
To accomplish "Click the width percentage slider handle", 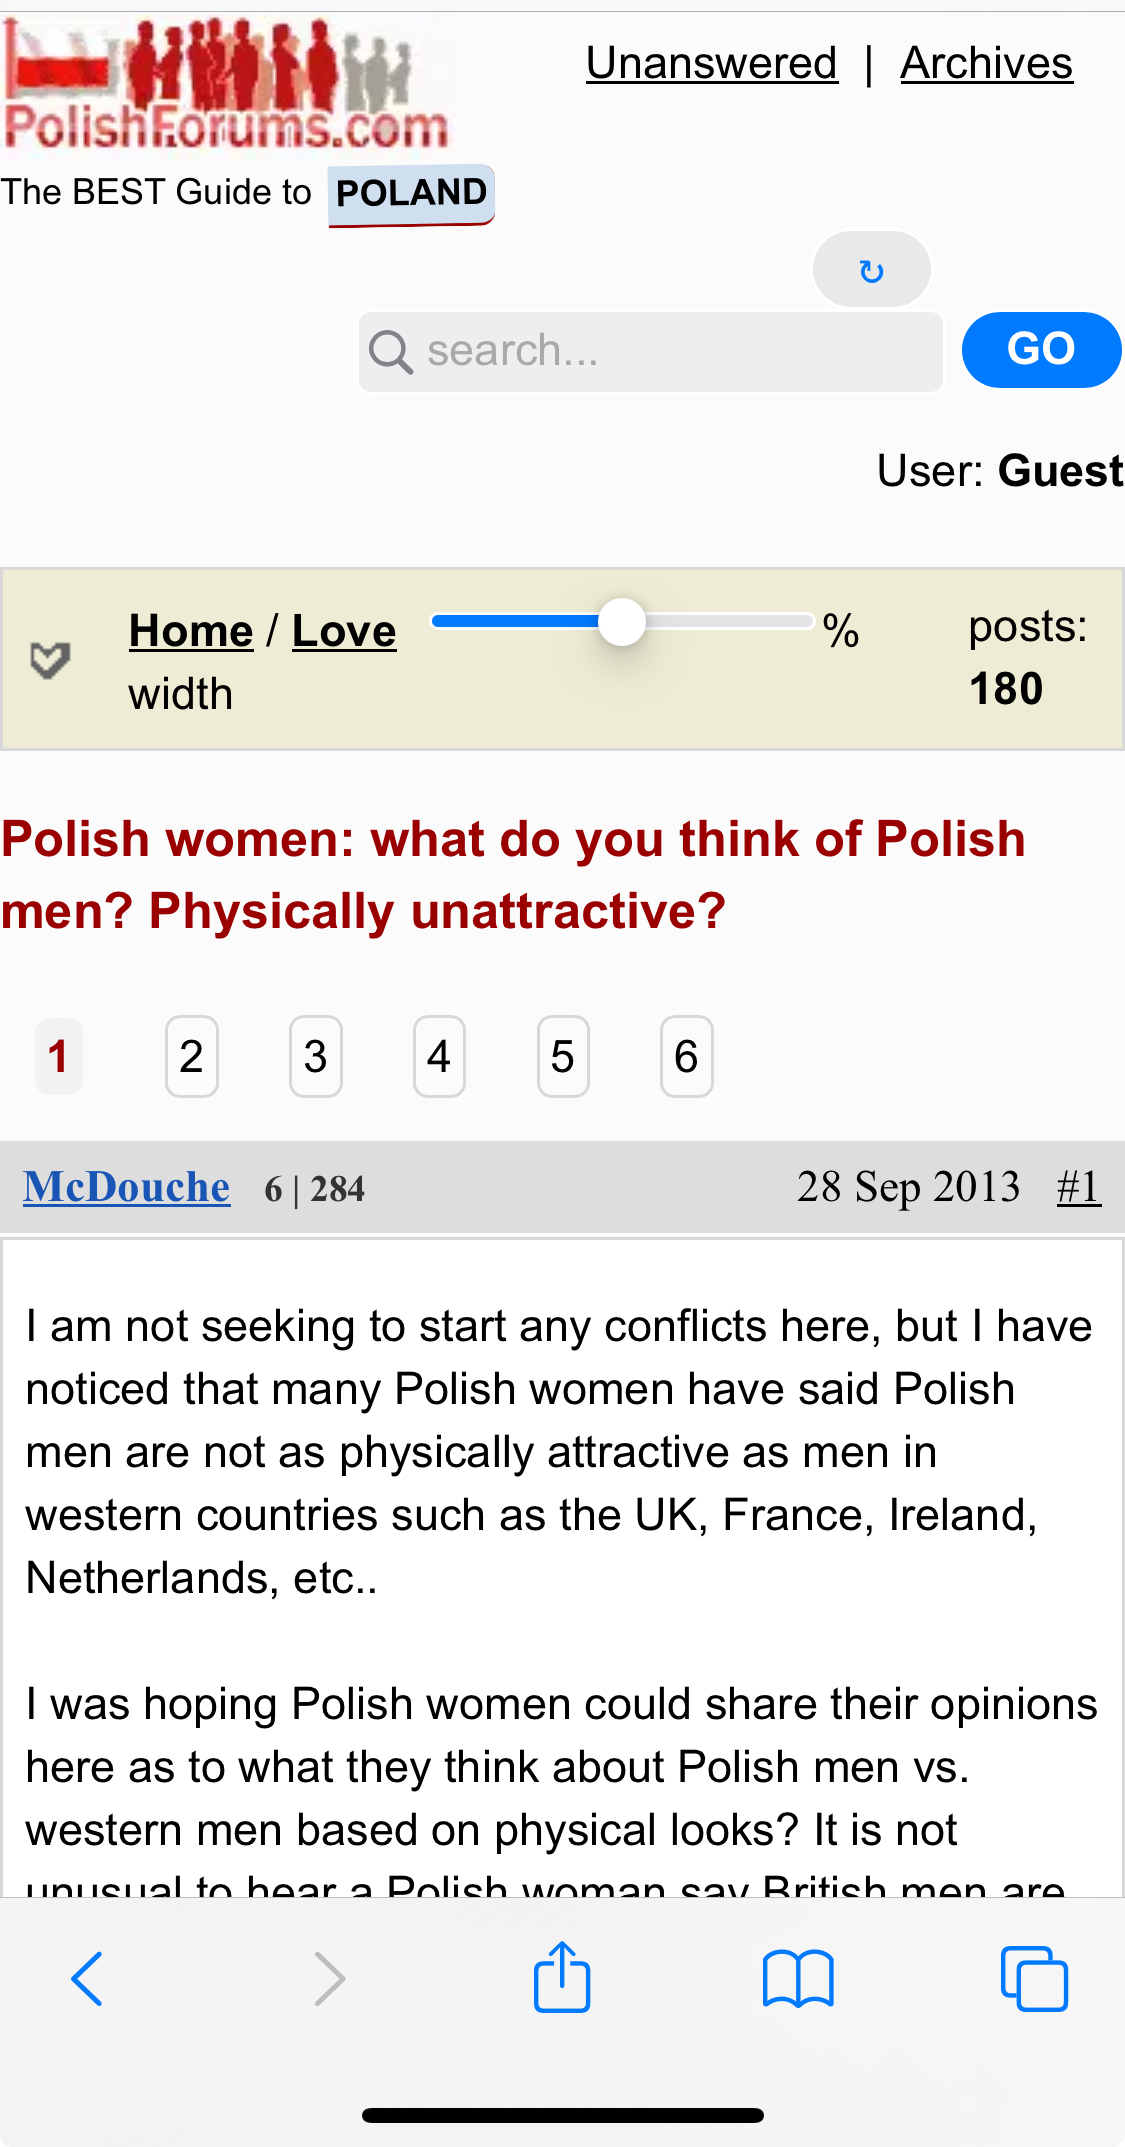I will [622, 623].
